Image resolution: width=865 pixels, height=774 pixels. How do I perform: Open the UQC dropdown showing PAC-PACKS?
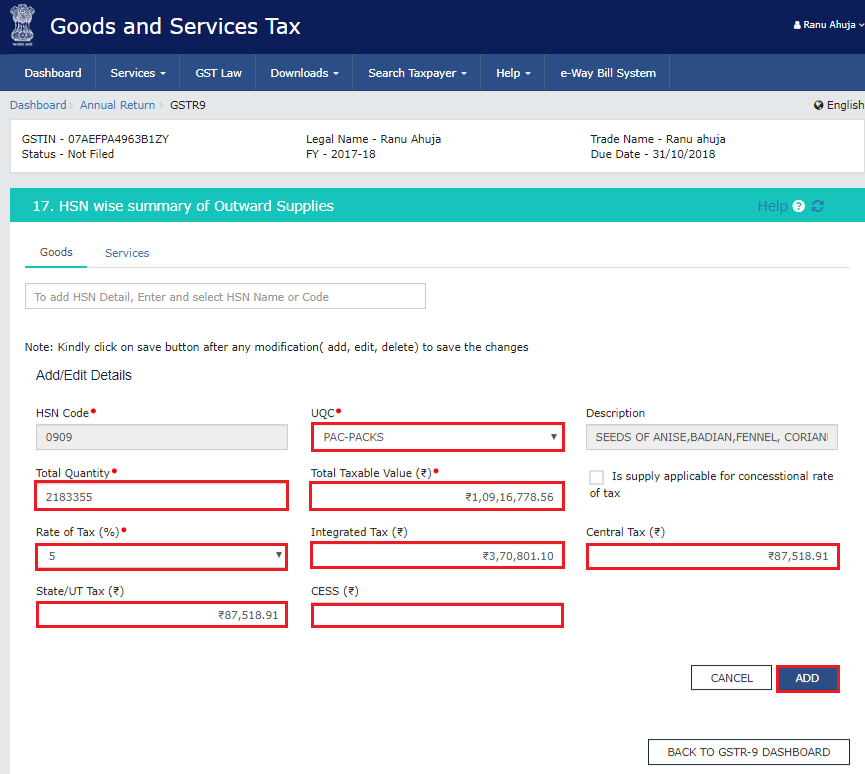click(437, 437)
